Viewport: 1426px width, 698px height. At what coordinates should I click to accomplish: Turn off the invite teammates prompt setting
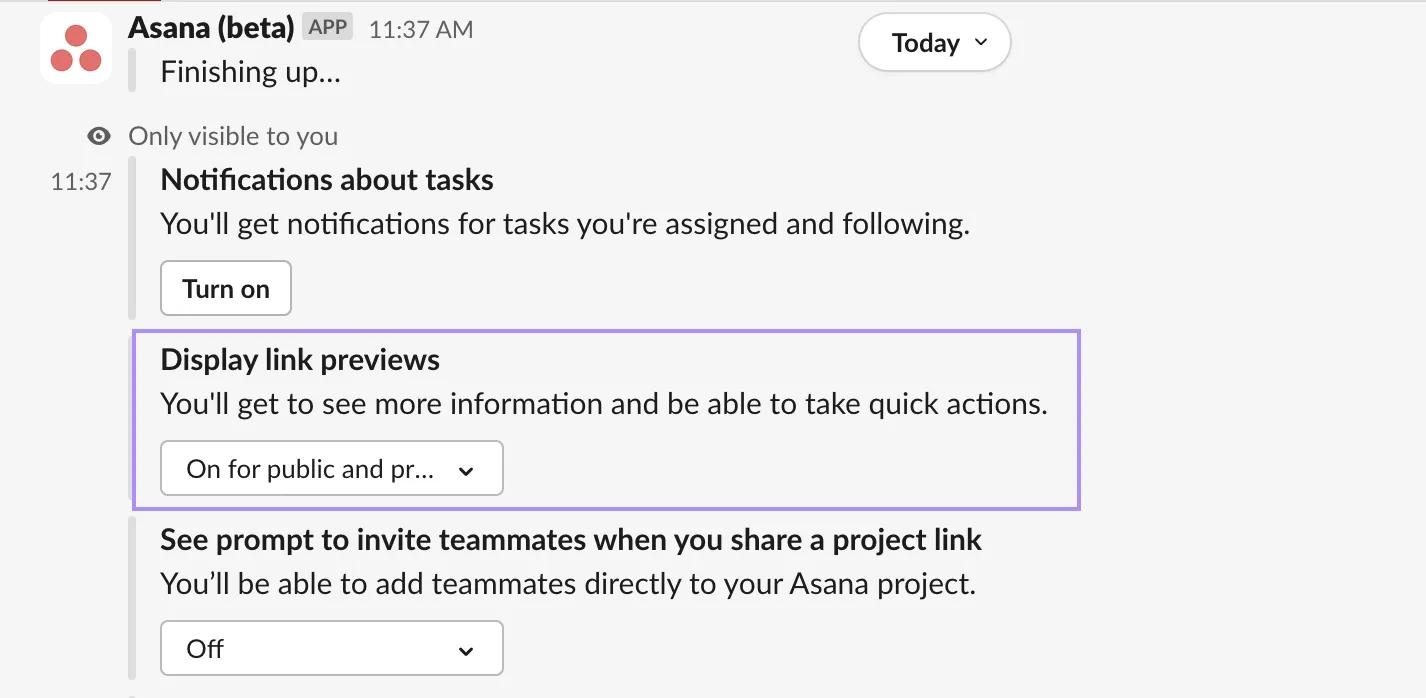[x=331, y=648]
